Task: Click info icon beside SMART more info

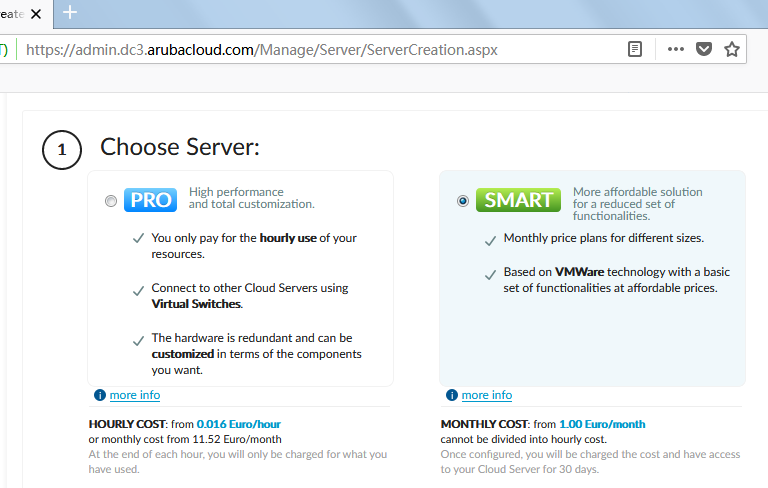Action: click(x=452, y=395)
